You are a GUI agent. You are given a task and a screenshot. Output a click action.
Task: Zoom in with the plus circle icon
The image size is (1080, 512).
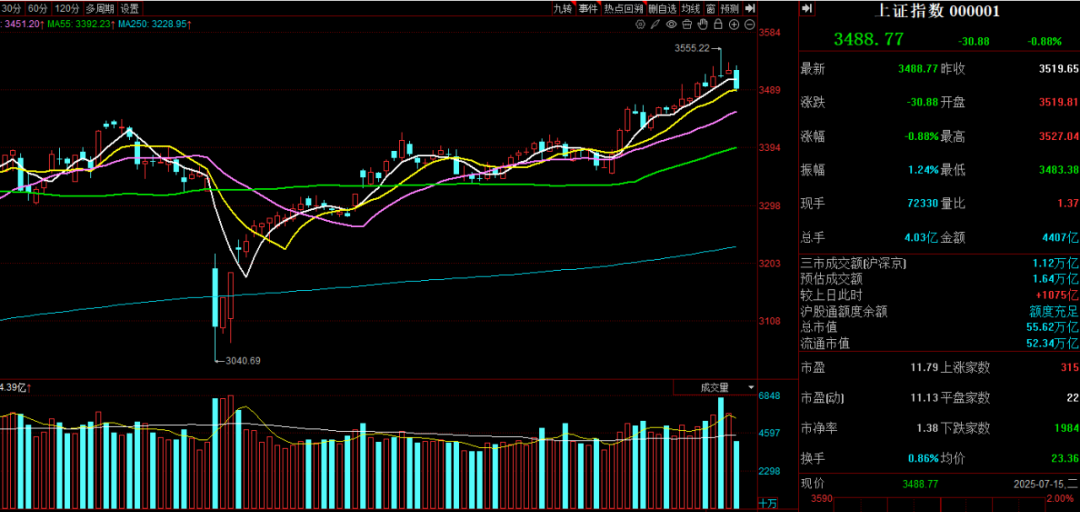coord(734,24)
